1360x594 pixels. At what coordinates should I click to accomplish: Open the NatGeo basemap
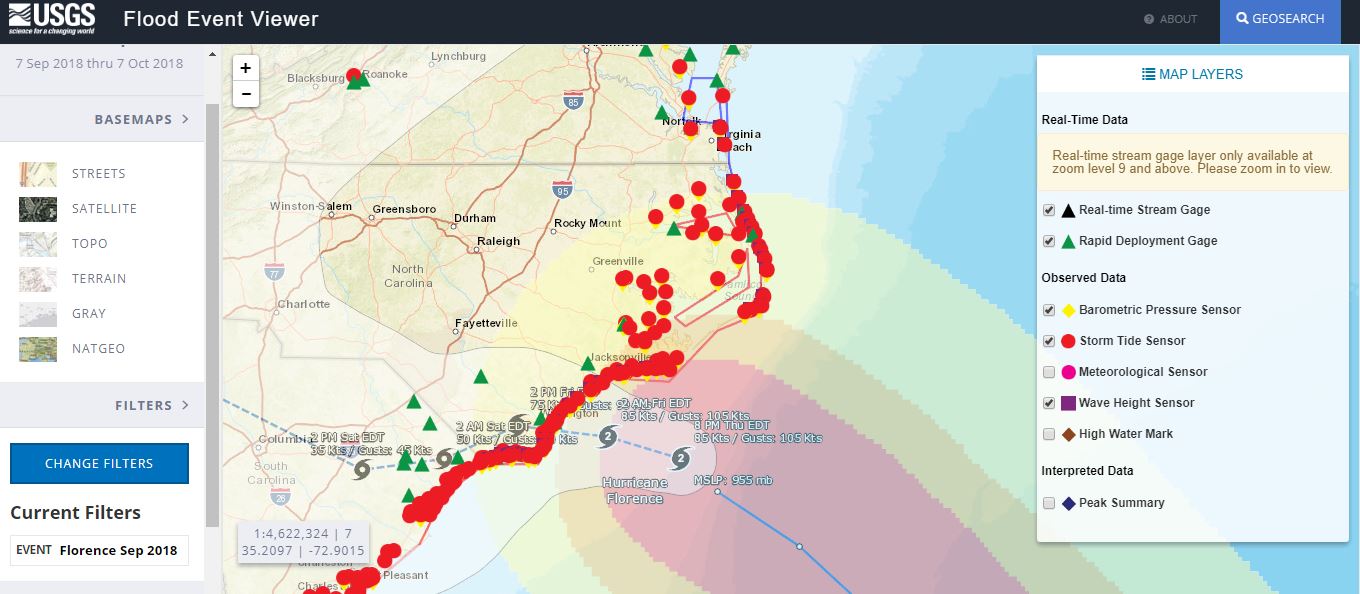tap(37, 348)
